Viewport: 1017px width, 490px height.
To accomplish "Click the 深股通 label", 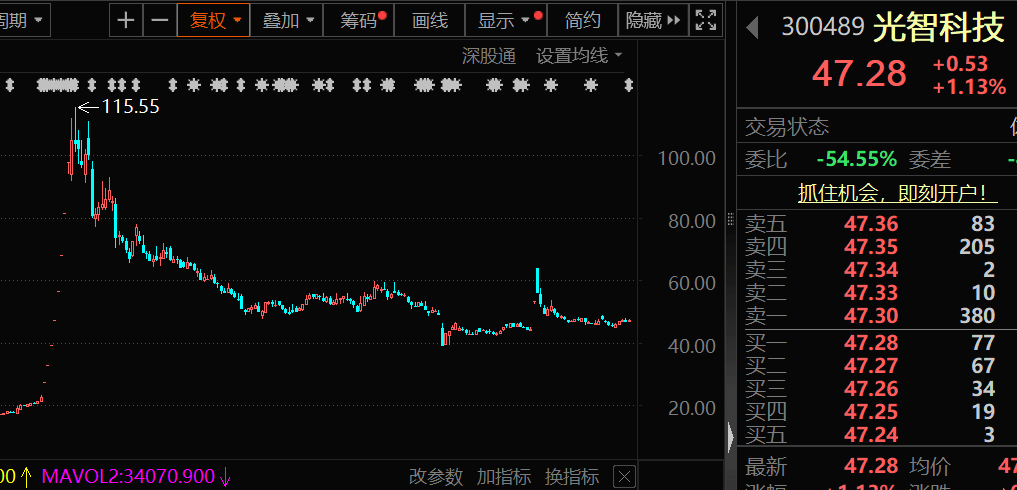I will [488, 56].
